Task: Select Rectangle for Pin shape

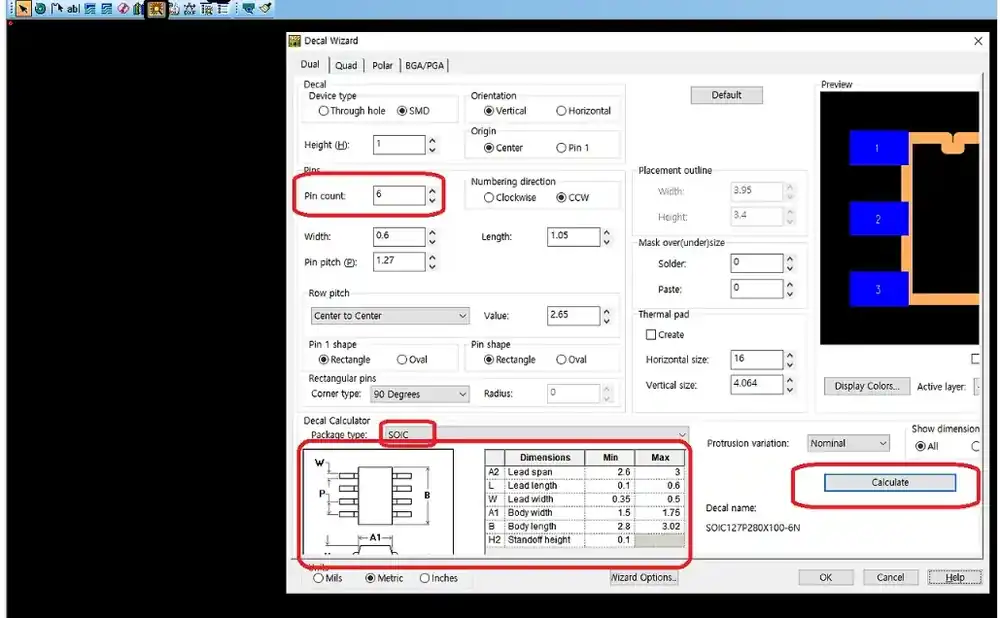Action: (x=489, y=360)
